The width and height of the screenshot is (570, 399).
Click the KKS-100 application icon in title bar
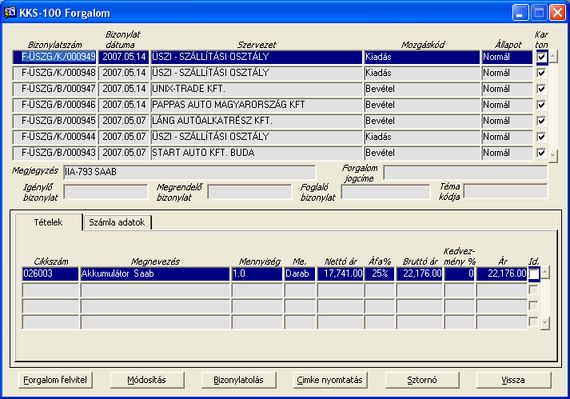coord(10,12)
